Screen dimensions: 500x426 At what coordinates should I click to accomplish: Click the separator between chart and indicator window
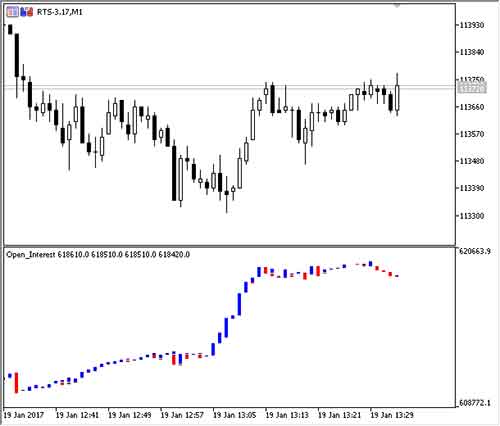click(x=229, y=247)
